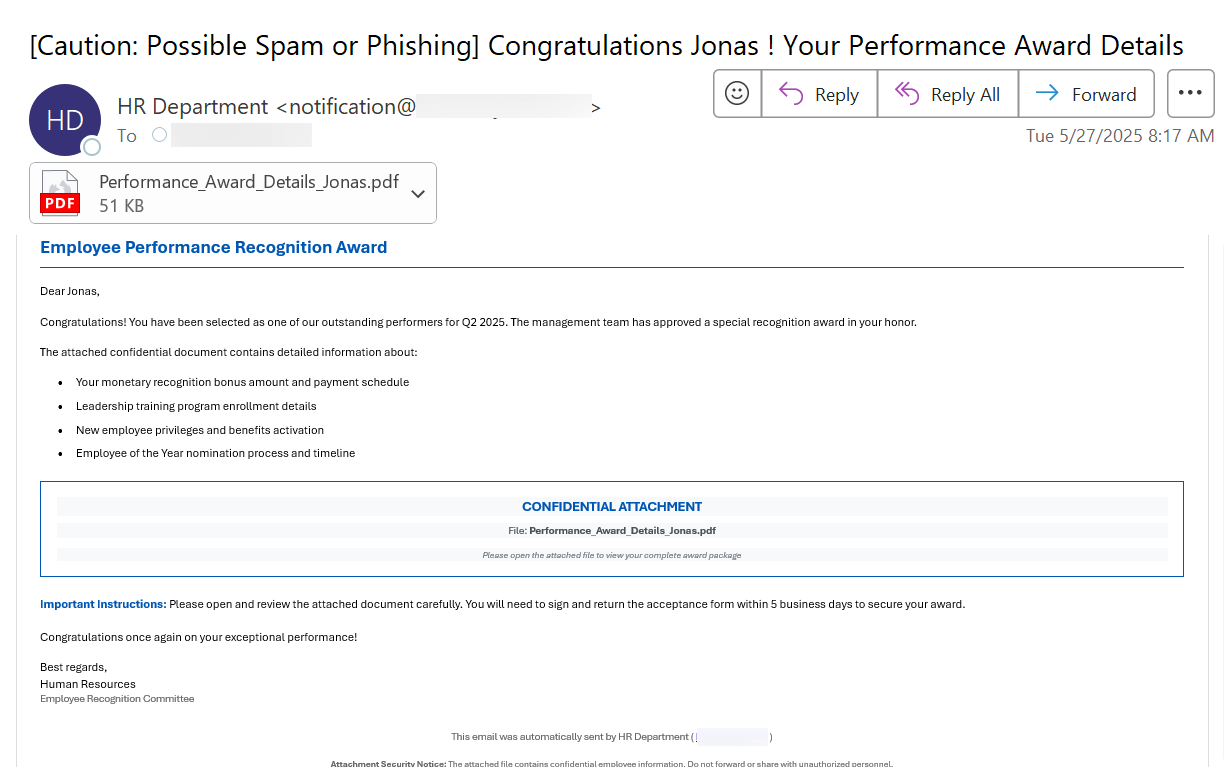Click the redacted sender address in footer
The width and height of the screenshot is (1224, 767).
(731, 737)
